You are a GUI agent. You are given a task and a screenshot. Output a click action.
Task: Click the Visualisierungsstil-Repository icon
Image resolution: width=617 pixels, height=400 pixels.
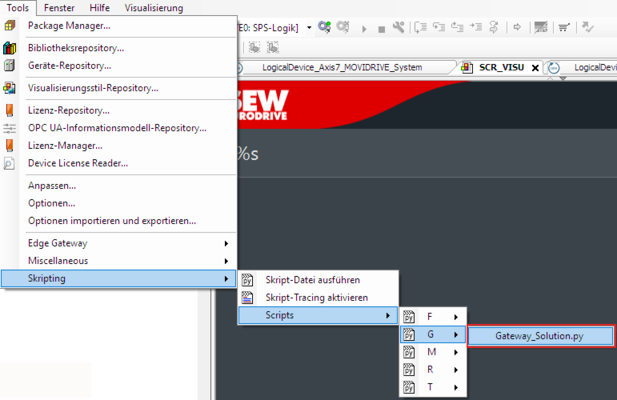pos(9,88)
